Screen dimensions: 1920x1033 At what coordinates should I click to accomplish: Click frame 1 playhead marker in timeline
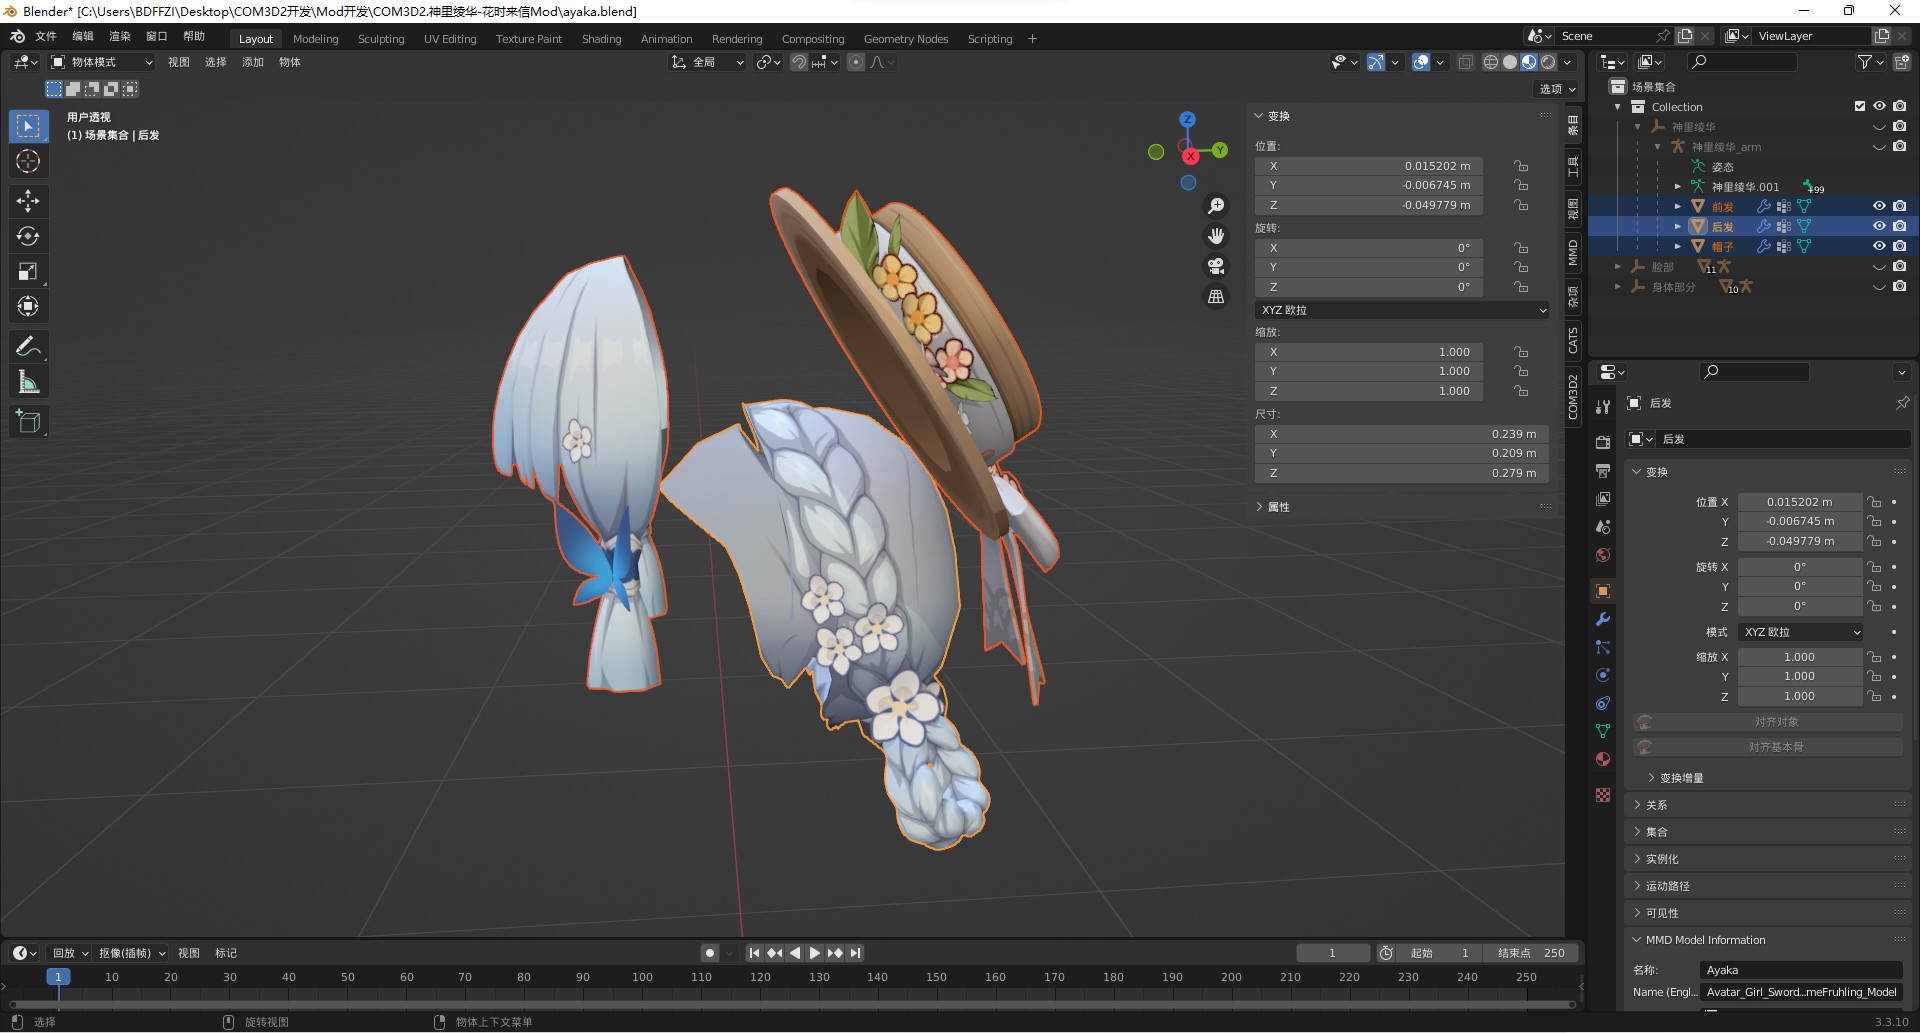coord(58,977)
